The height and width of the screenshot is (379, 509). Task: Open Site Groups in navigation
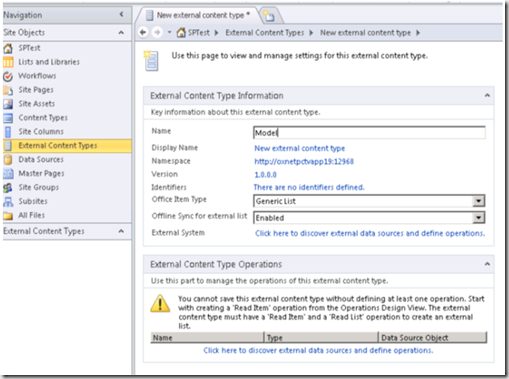coord(39,187)
